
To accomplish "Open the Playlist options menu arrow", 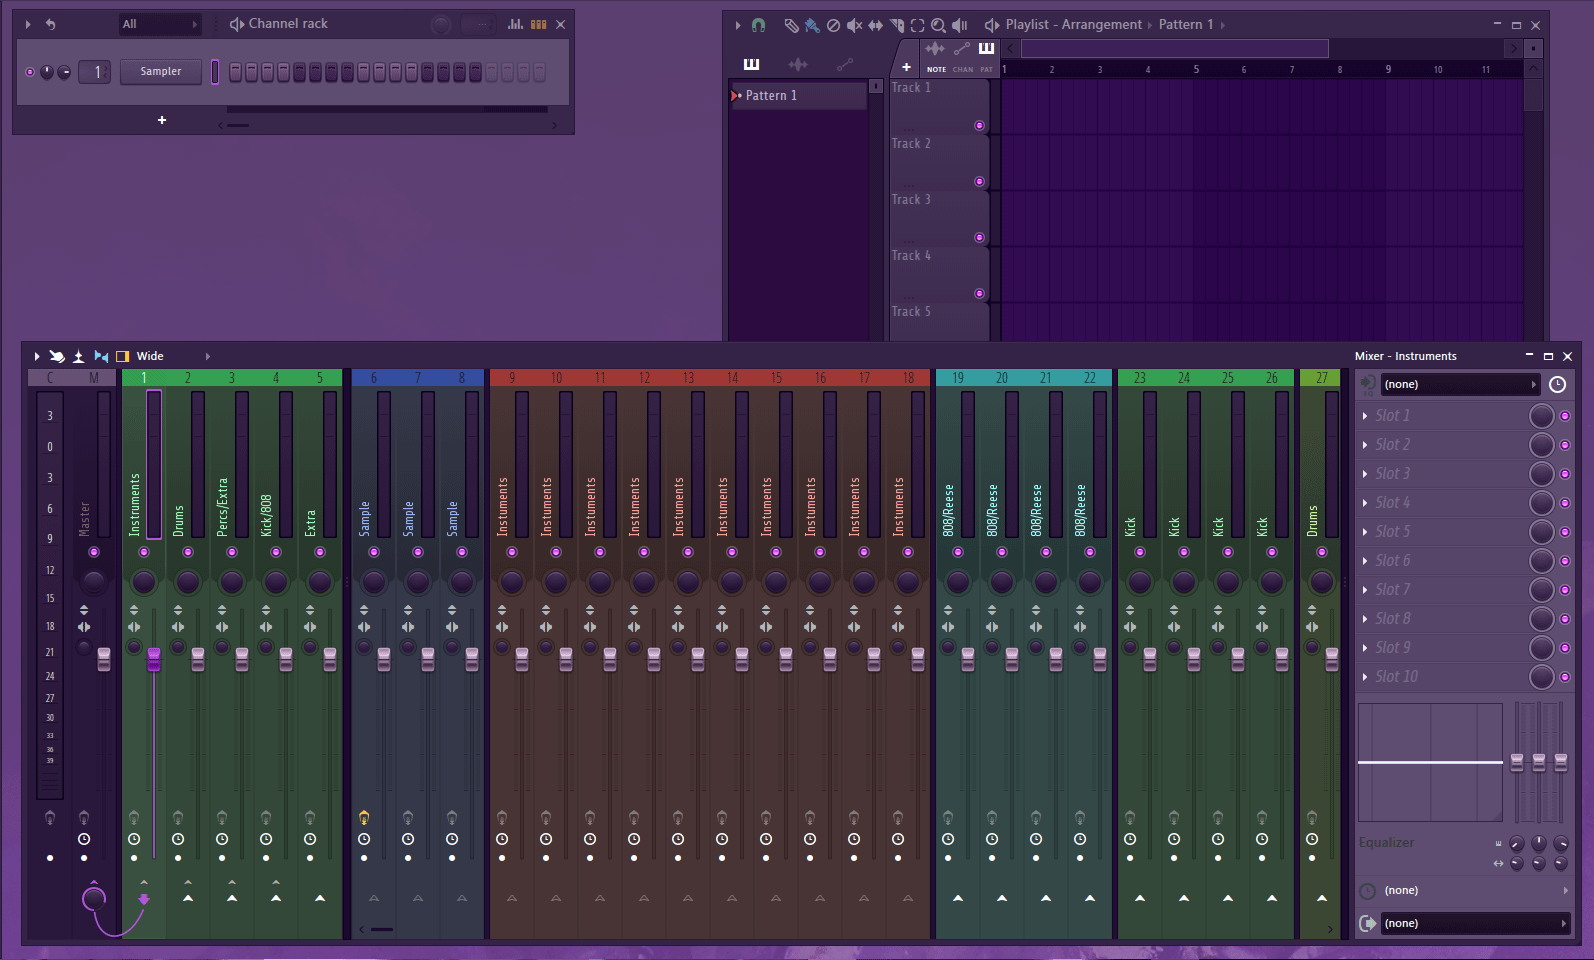I will tap(738, 25).
